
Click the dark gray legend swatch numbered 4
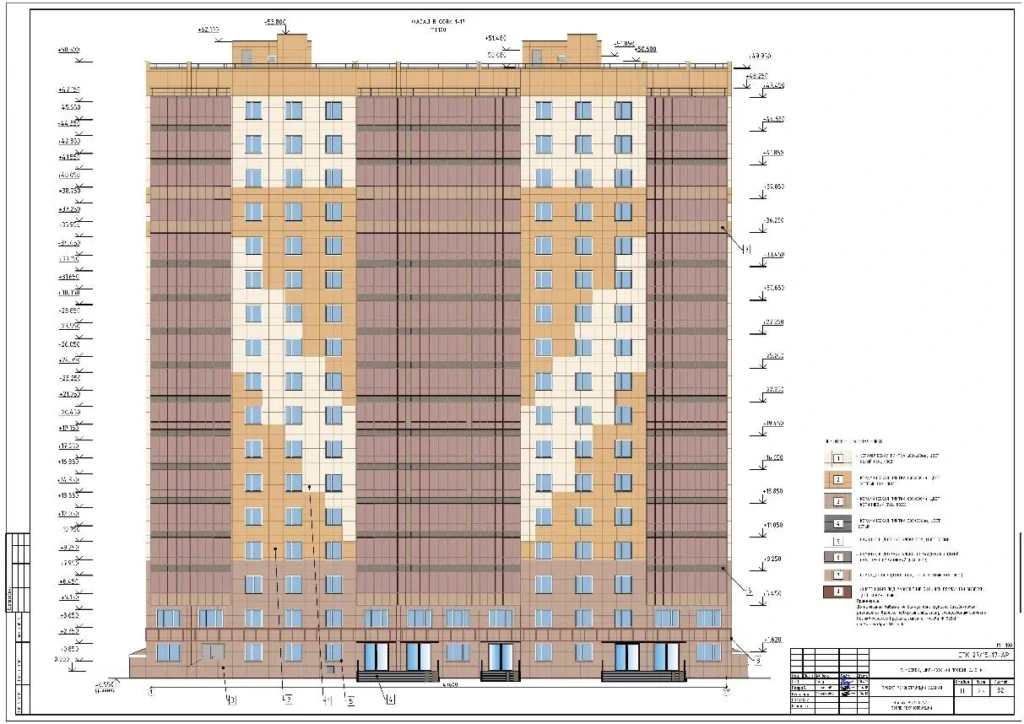point(838,524)
